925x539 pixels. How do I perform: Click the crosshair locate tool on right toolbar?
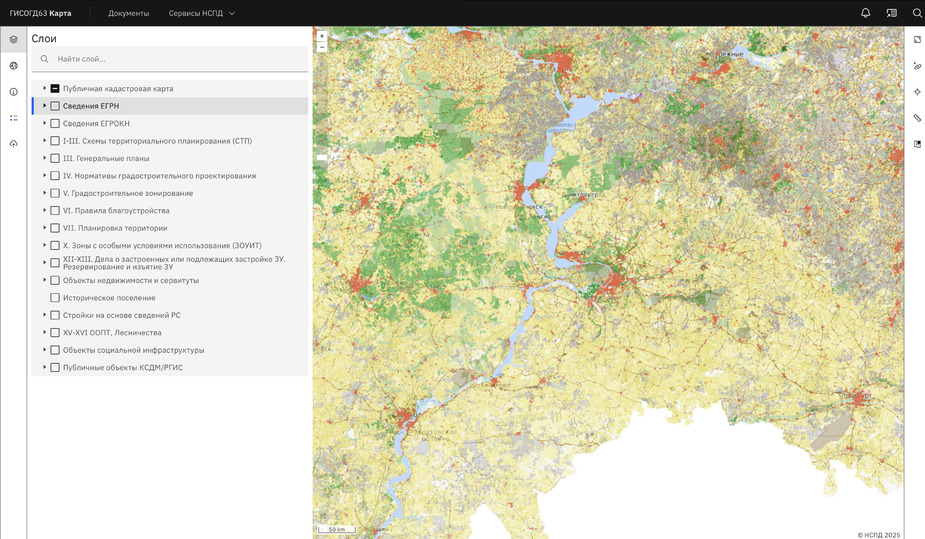tap(917, 92)
